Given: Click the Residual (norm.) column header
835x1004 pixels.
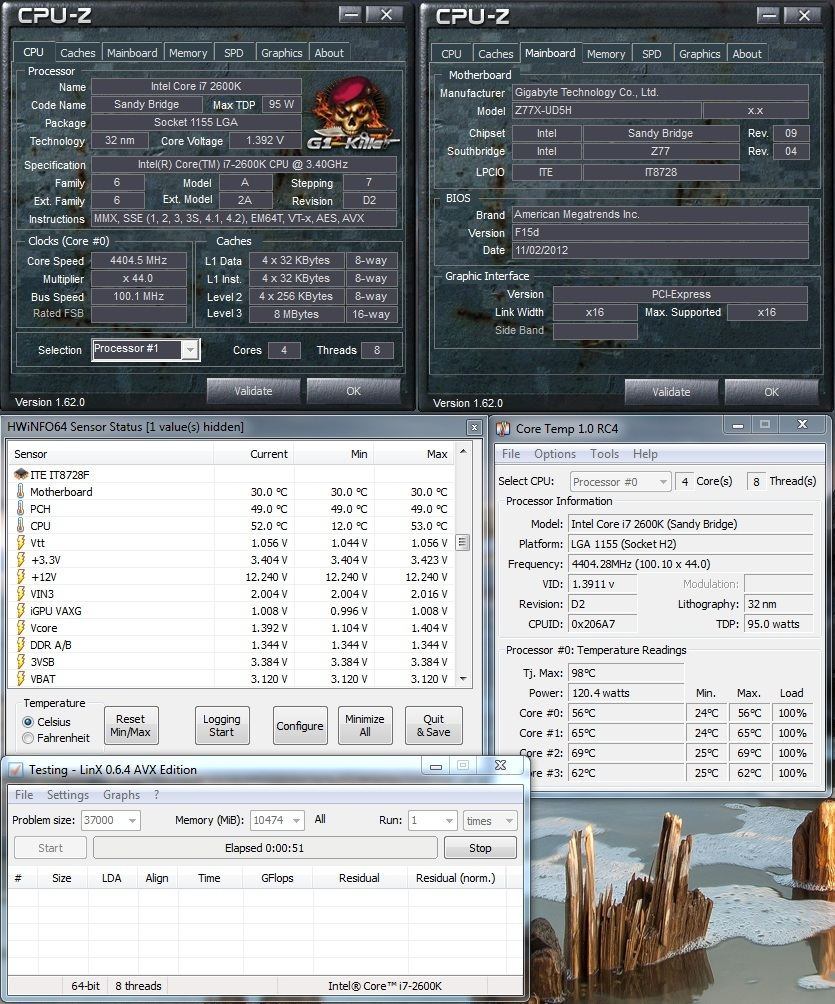Looking at the screenshot, I should [455, 878].
